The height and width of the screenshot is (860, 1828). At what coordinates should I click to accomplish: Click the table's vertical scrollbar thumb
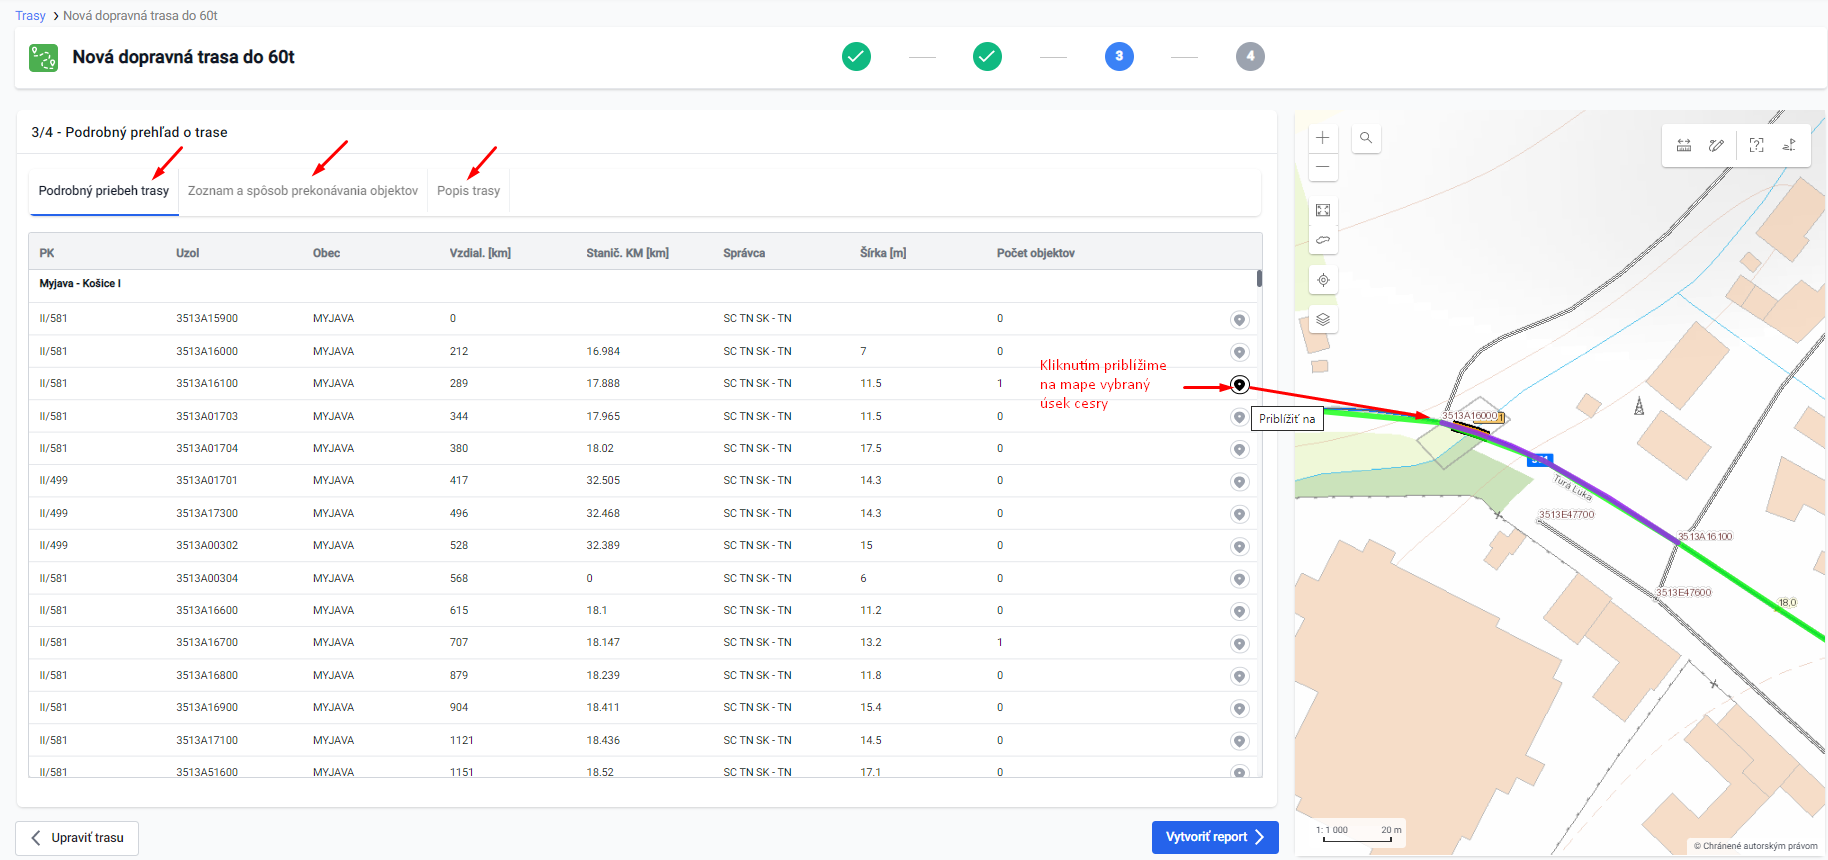click(x=1259, y=278)
